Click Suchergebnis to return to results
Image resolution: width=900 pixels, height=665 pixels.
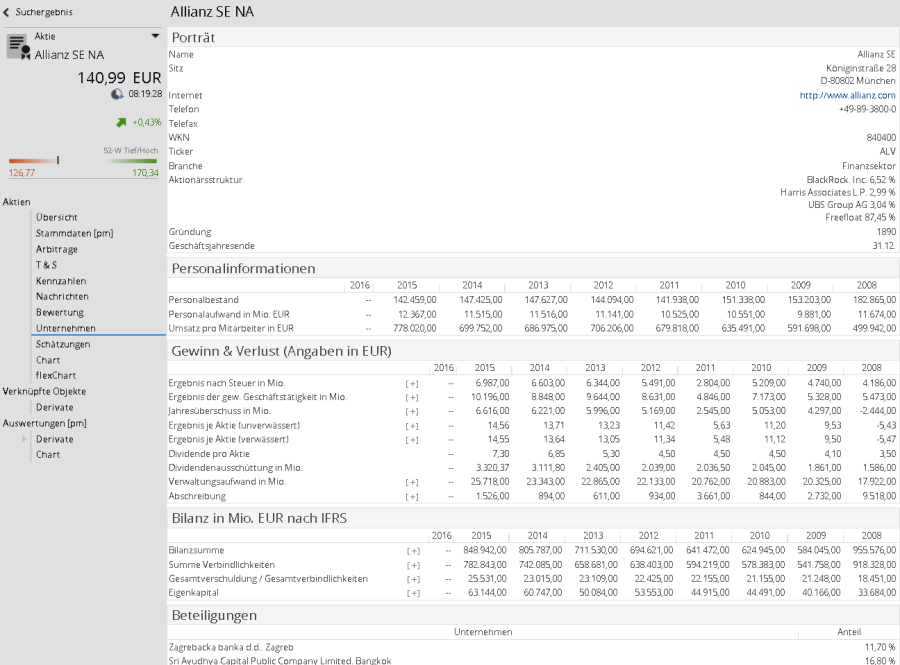[x=44, y=12]
